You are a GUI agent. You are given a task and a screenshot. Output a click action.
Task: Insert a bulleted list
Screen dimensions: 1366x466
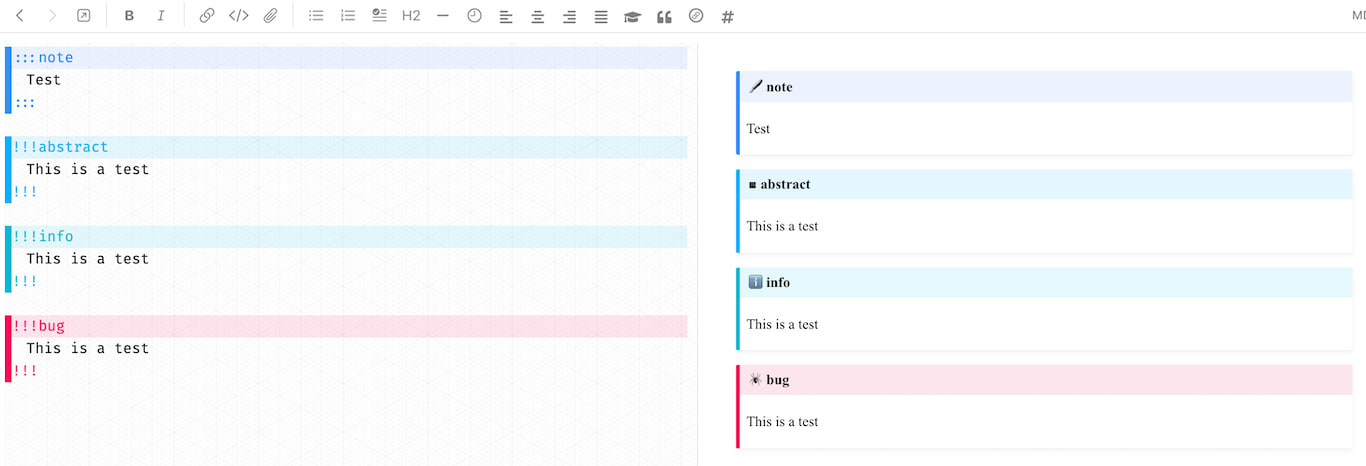coord(316,16)
